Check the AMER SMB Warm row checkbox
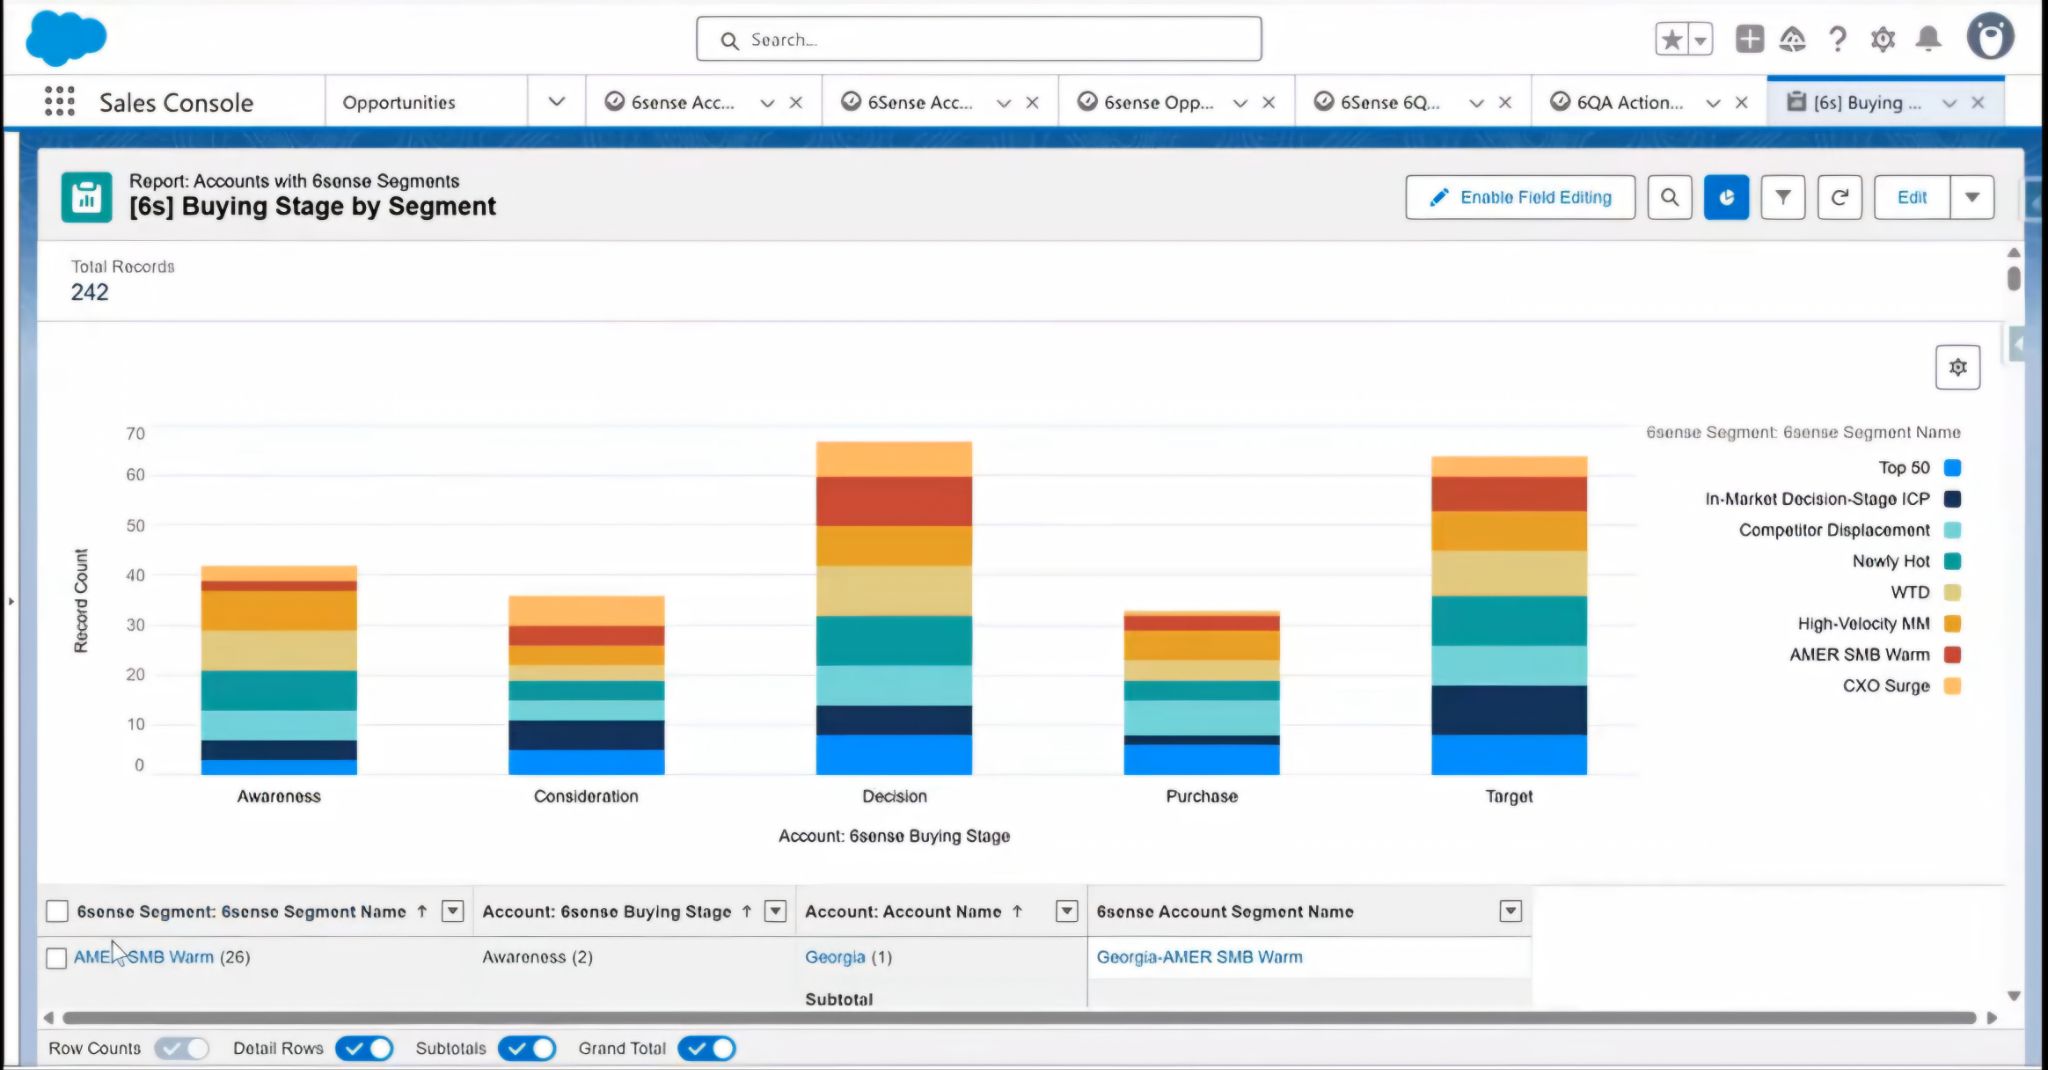 tap(57, 958)
